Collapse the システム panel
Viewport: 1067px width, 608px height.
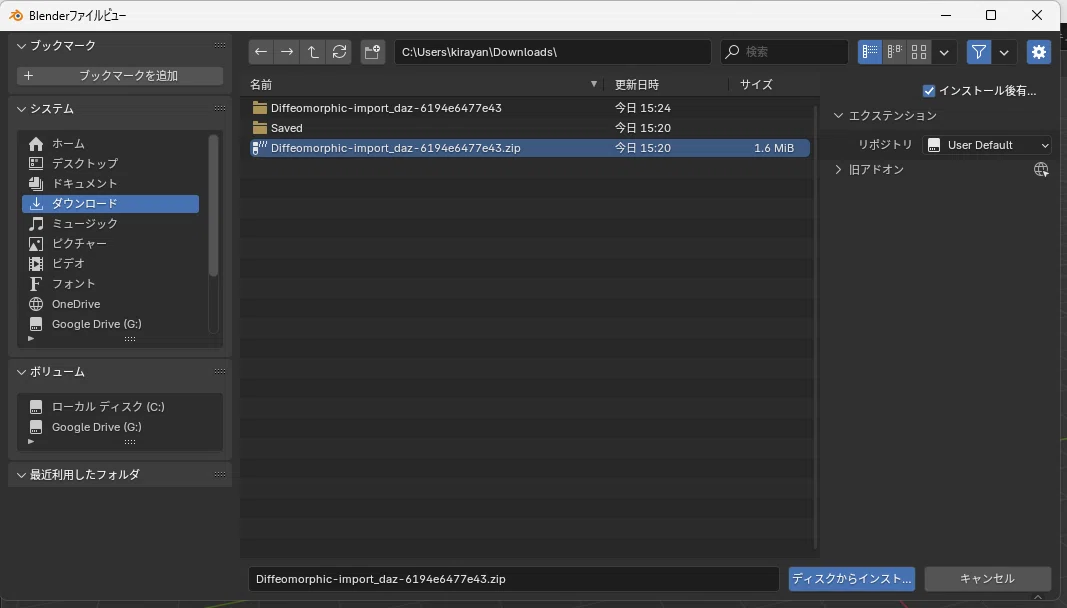pyautogui.click(x=21, y=109)
